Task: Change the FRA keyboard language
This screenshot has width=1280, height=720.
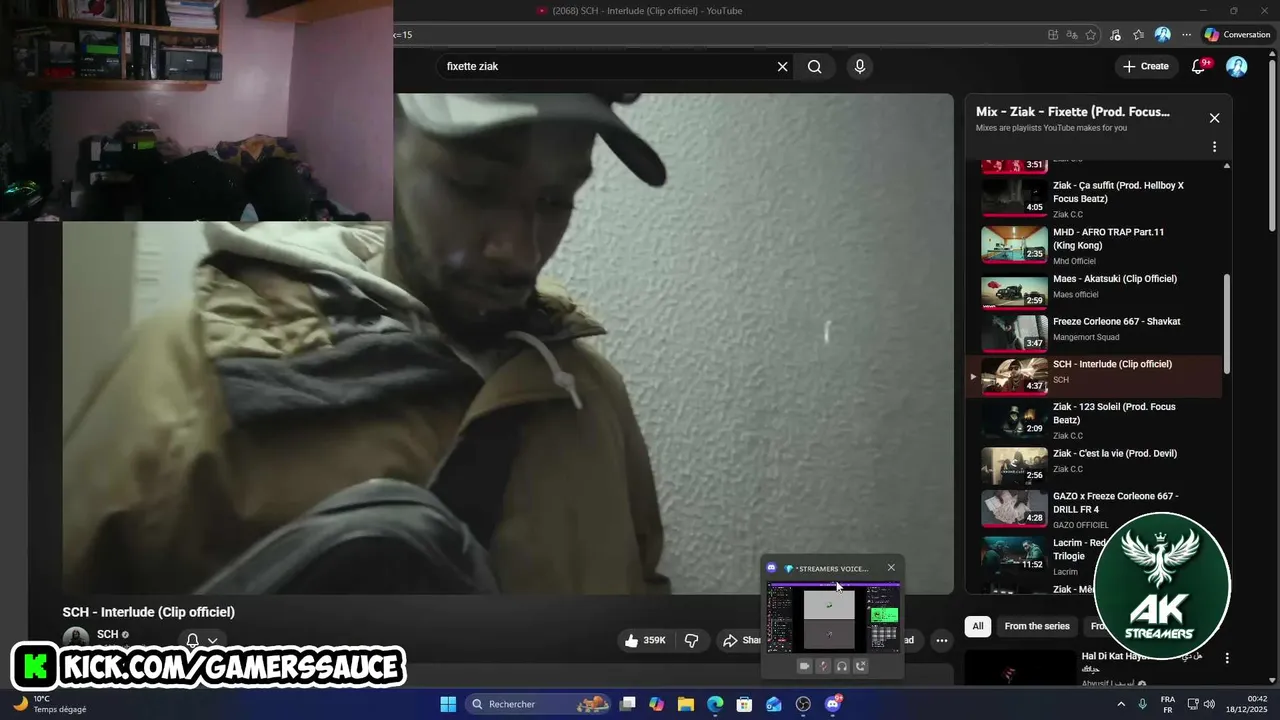Action: pos(1167,704)
